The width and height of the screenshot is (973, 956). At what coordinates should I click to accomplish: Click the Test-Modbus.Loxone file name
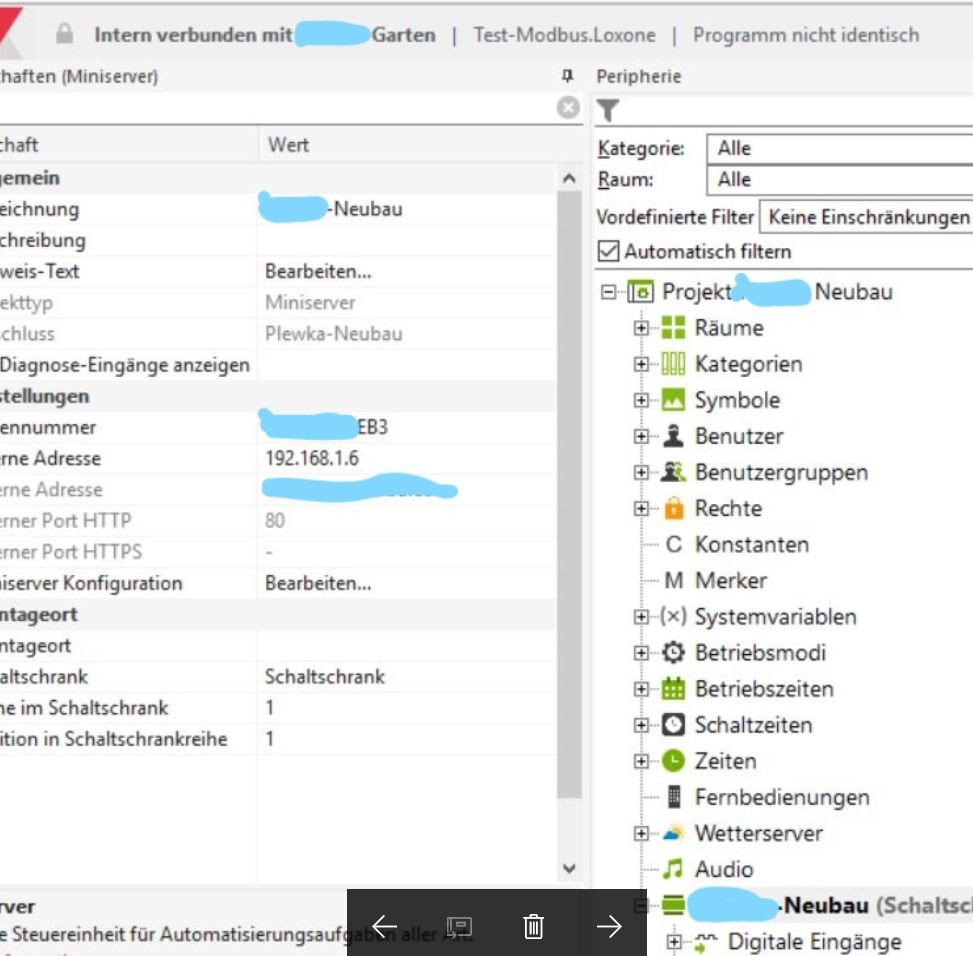tap(564, 35)
